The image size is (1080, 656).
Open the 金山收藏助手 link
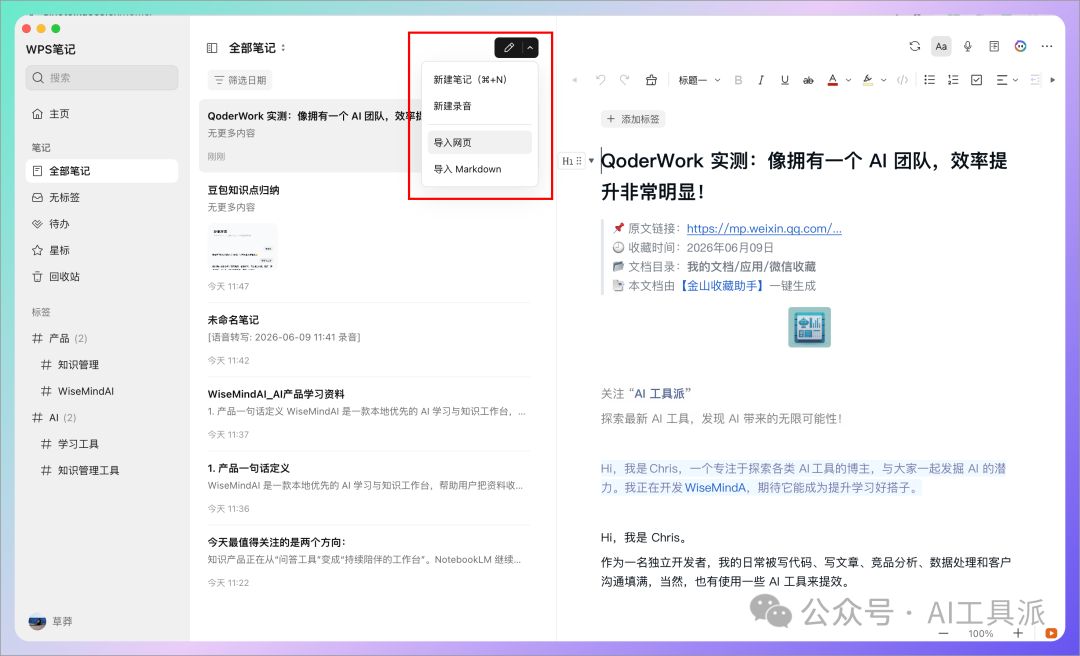(x=722, y=285)
